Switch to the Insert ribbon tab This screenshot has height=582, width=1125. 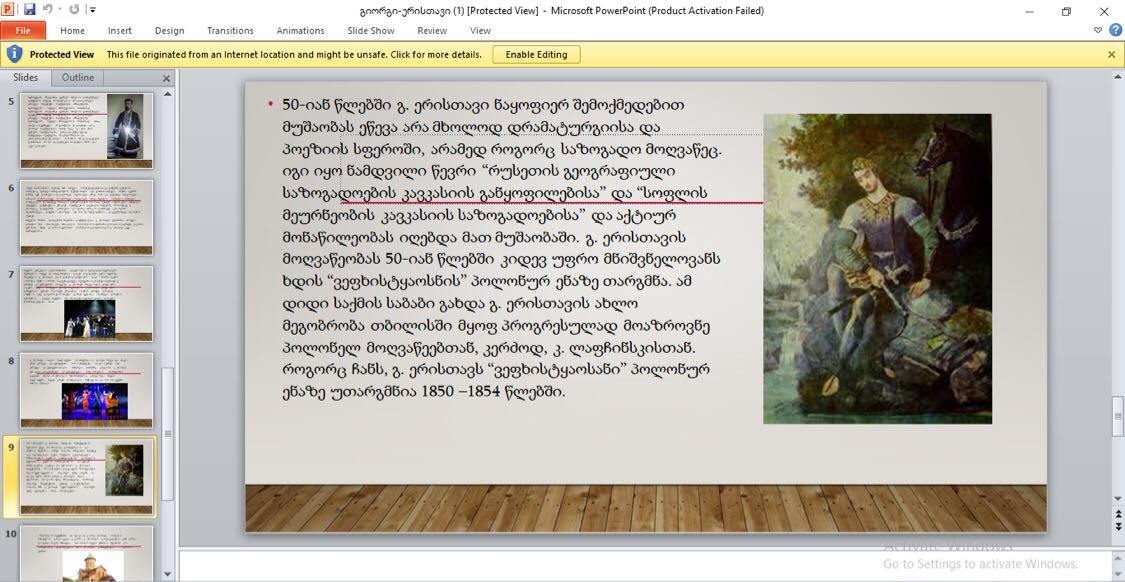(x=120, y=31)
